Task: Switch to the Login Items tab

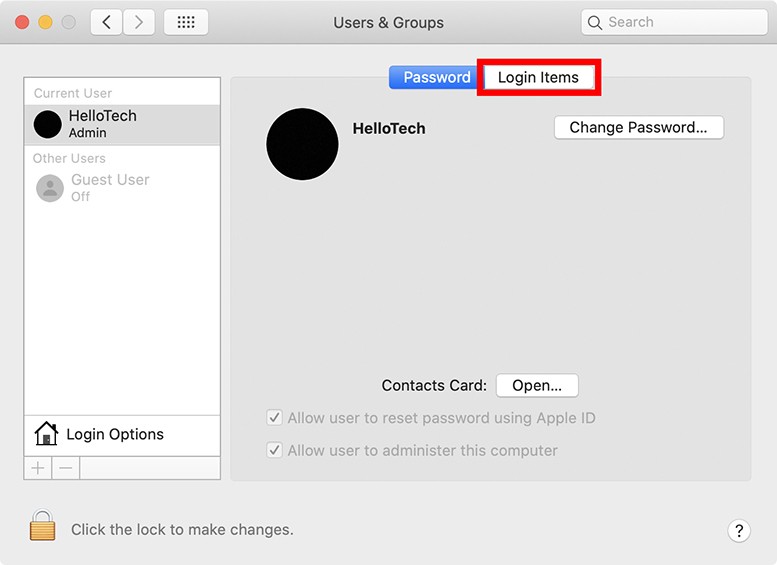Action: tap(538, 77)
